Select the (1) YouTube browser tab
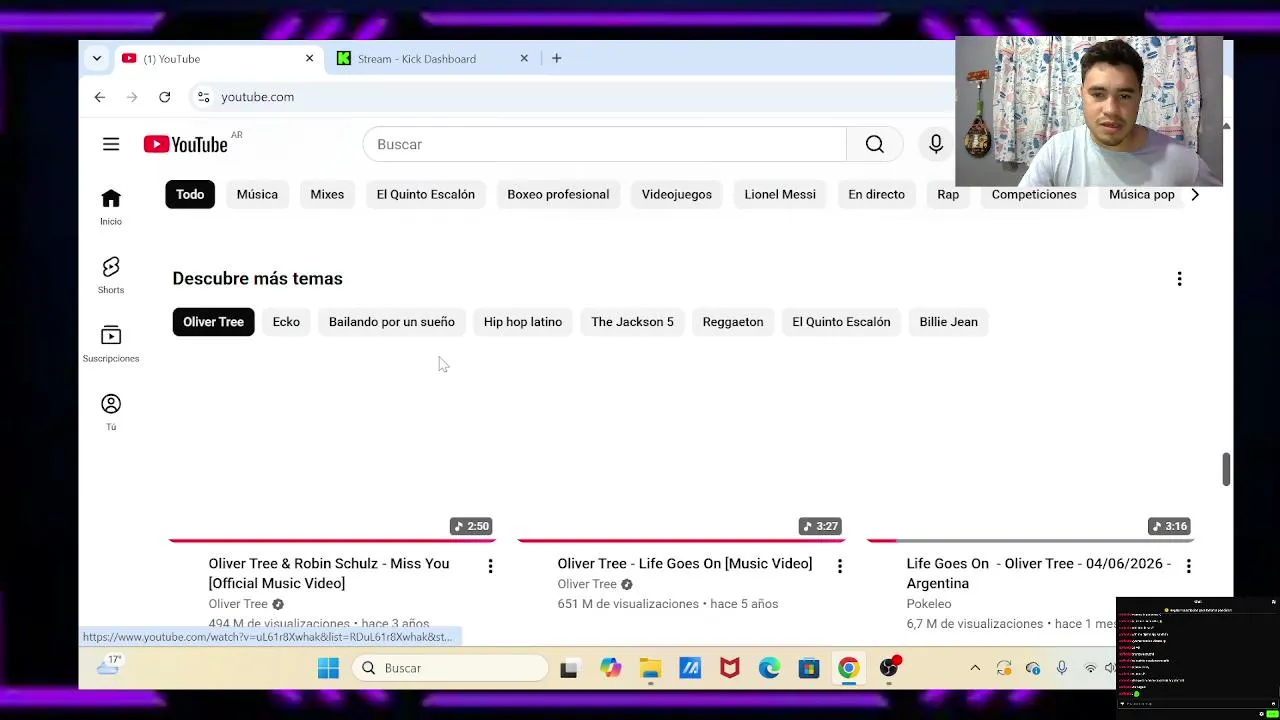1280x720 pixels. pos(218,59)
